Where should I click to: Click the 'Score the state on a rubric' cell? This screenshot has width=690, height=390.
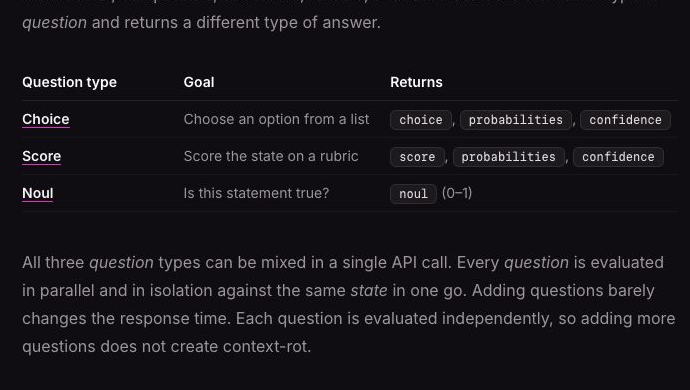pos(271,156)
